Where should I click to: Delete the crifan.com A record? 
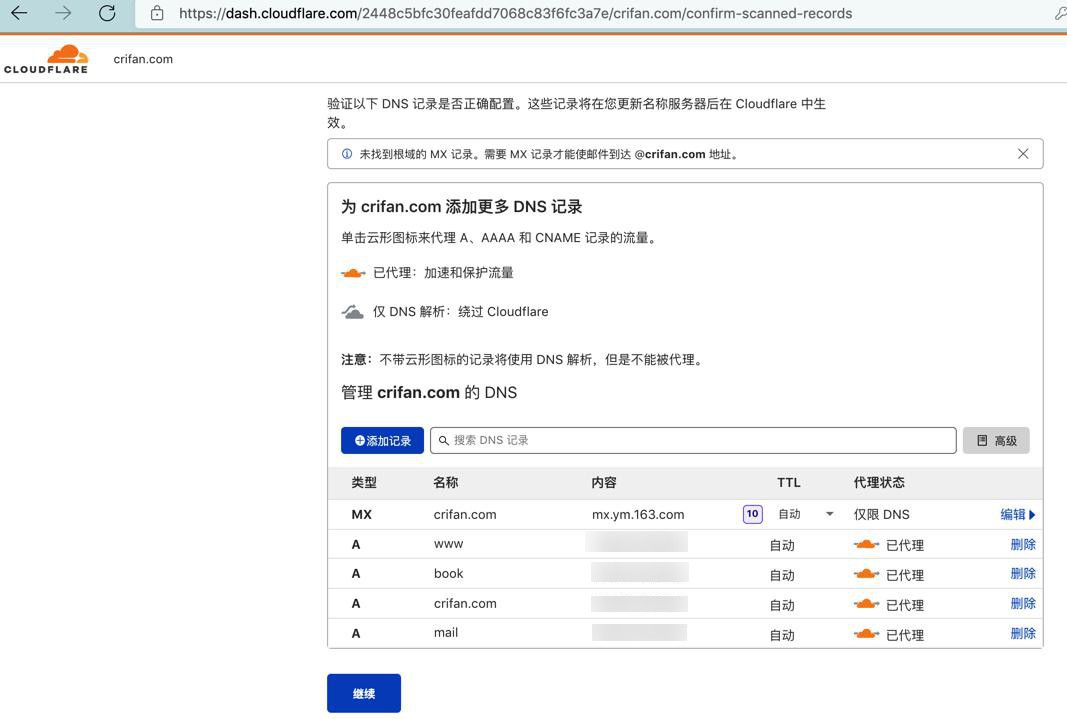click(x=1023, y=603)
